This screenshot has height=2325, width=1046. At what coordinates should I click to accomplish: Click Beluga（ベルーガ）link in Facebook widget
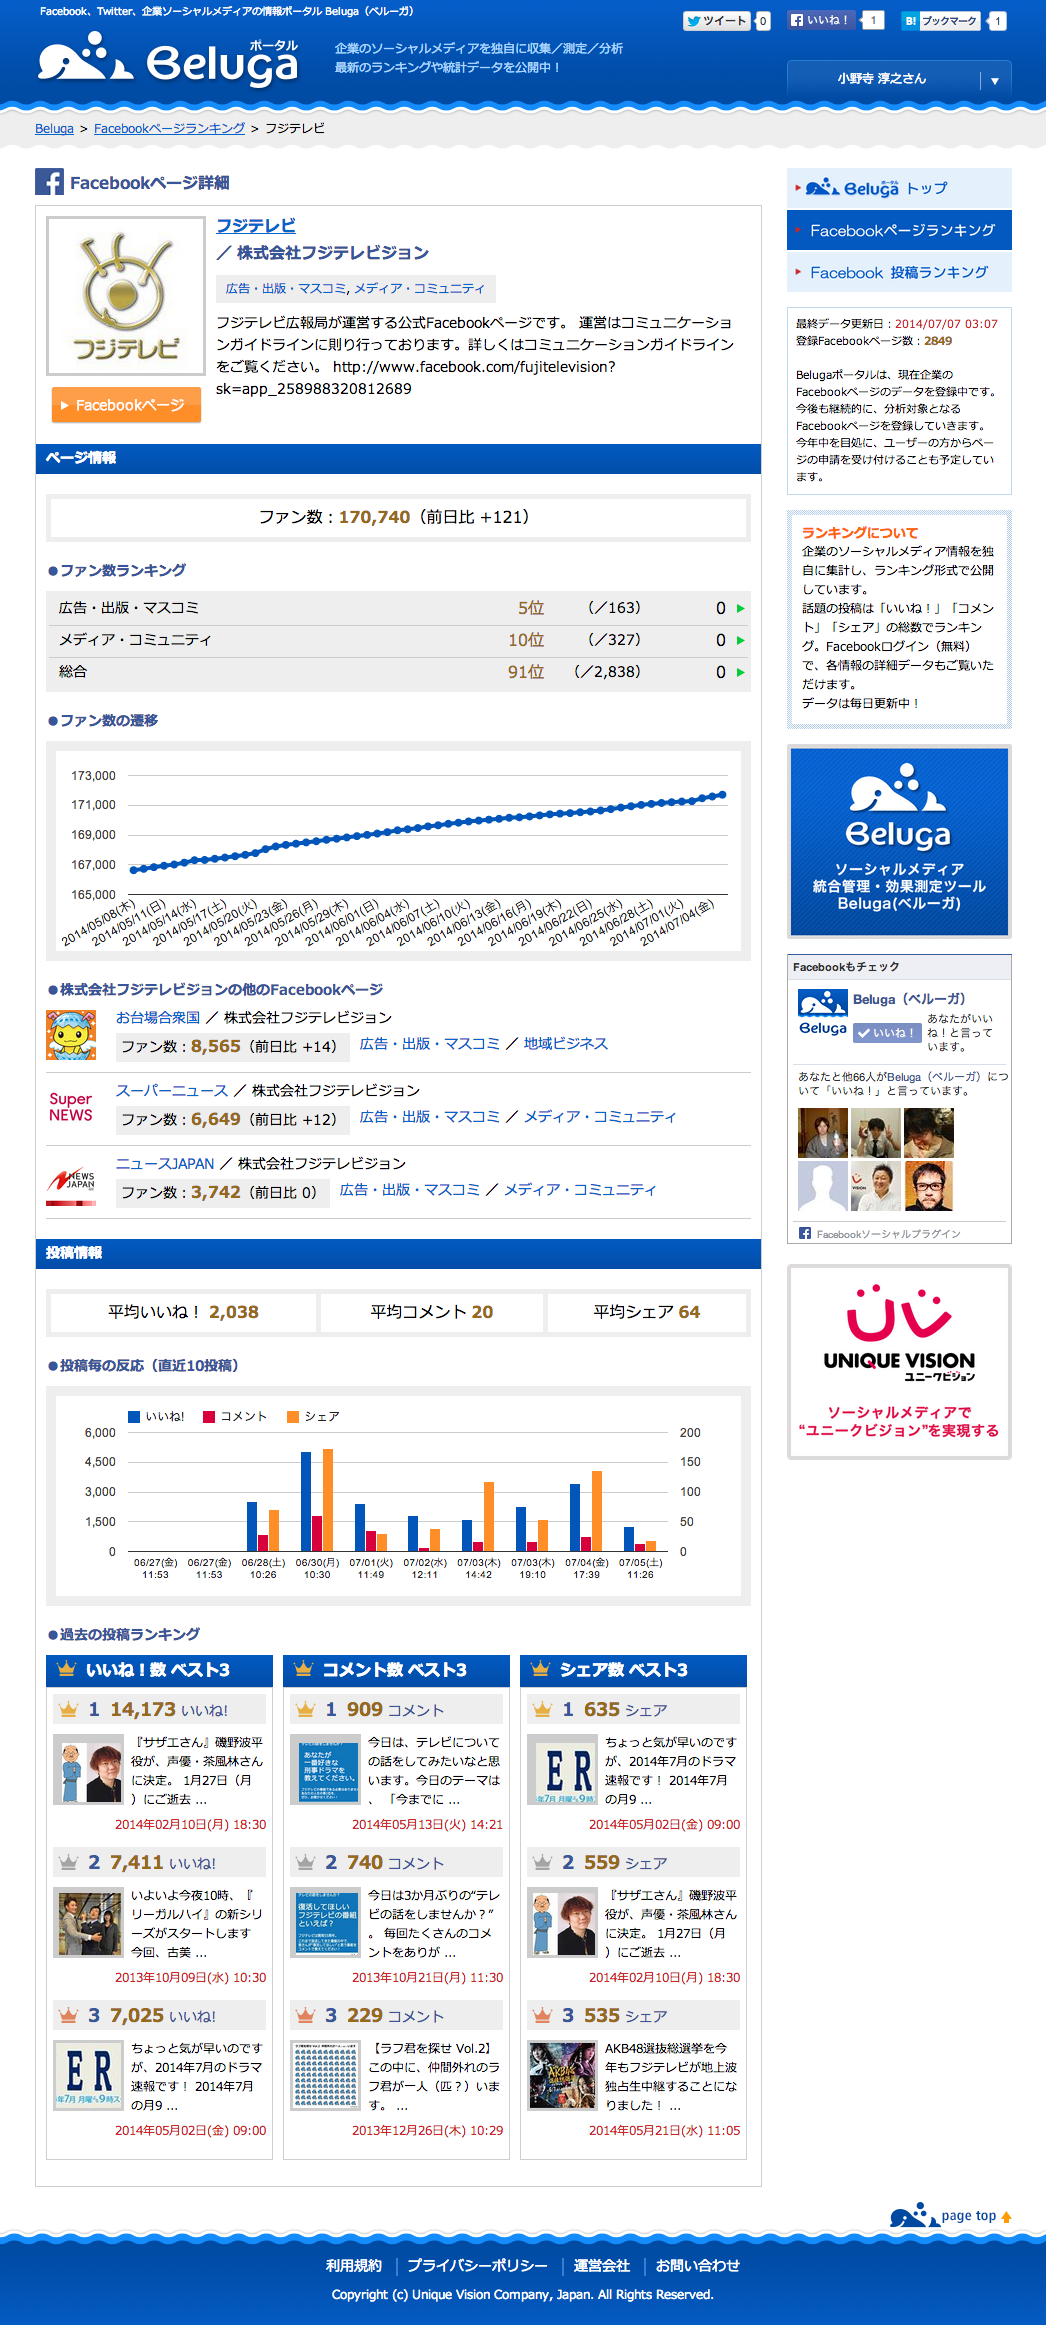pyautogui.click(x=909, y=999)
